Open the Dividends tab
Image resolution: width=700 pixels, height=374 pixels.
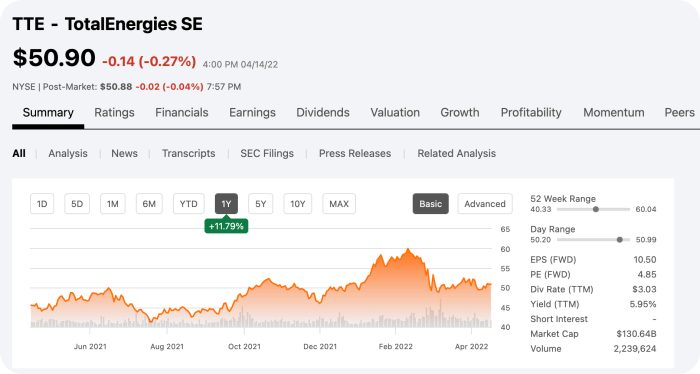tap(323, 112)
